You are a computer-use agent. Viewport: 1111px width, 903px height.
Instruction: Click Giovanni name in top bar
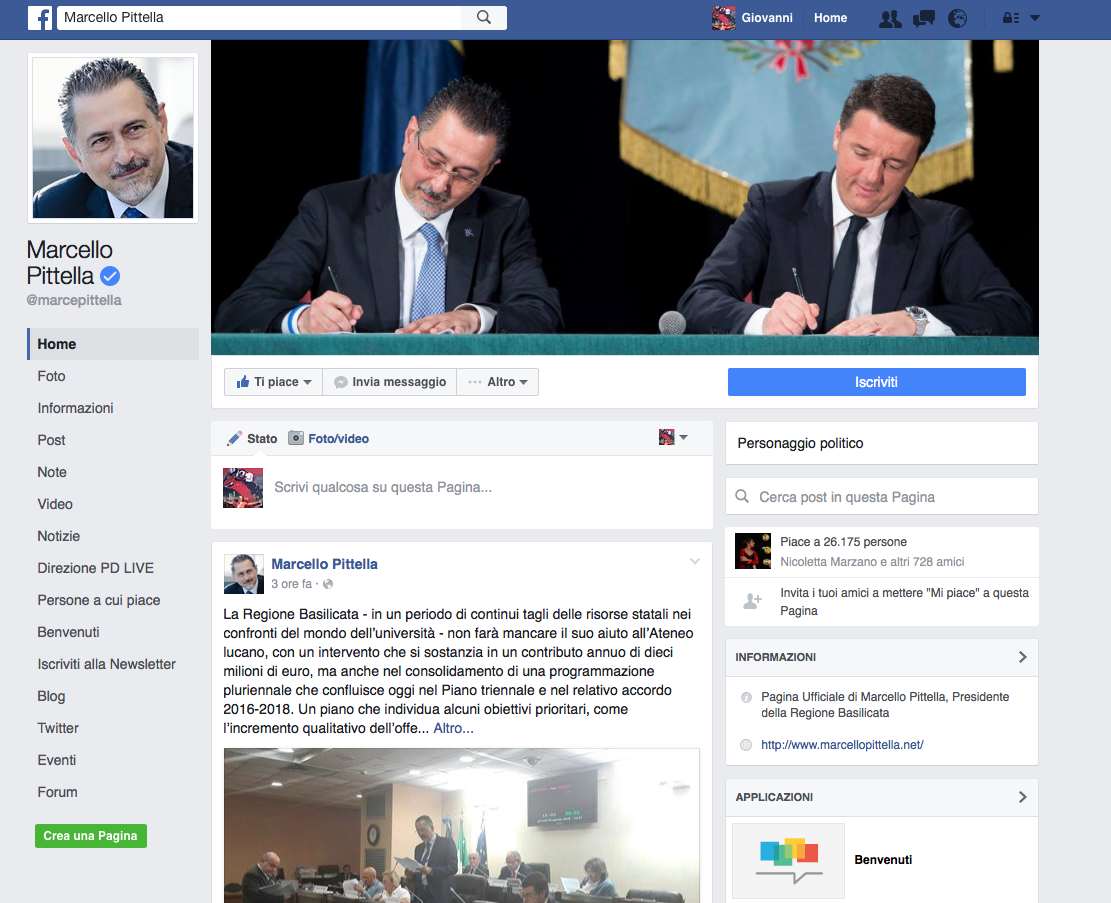[x=767, y=18]
